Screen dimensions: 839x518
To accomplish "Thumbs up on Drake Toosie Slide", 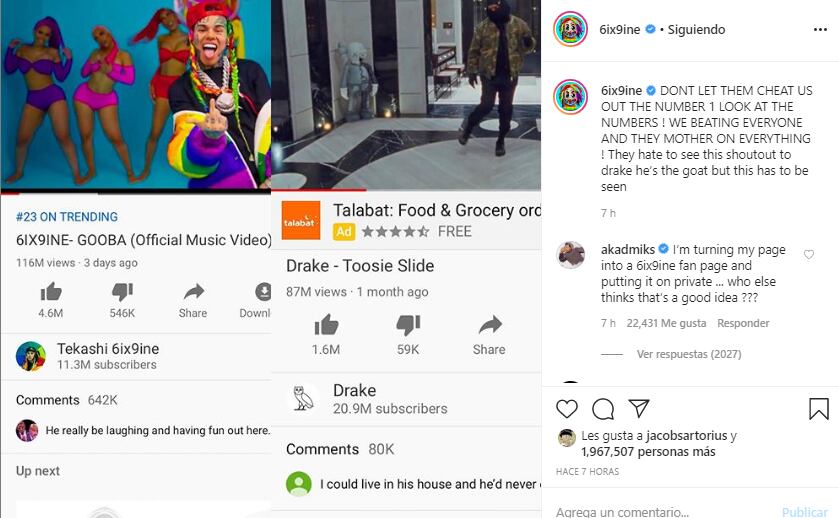I will (x=326, y=325).
